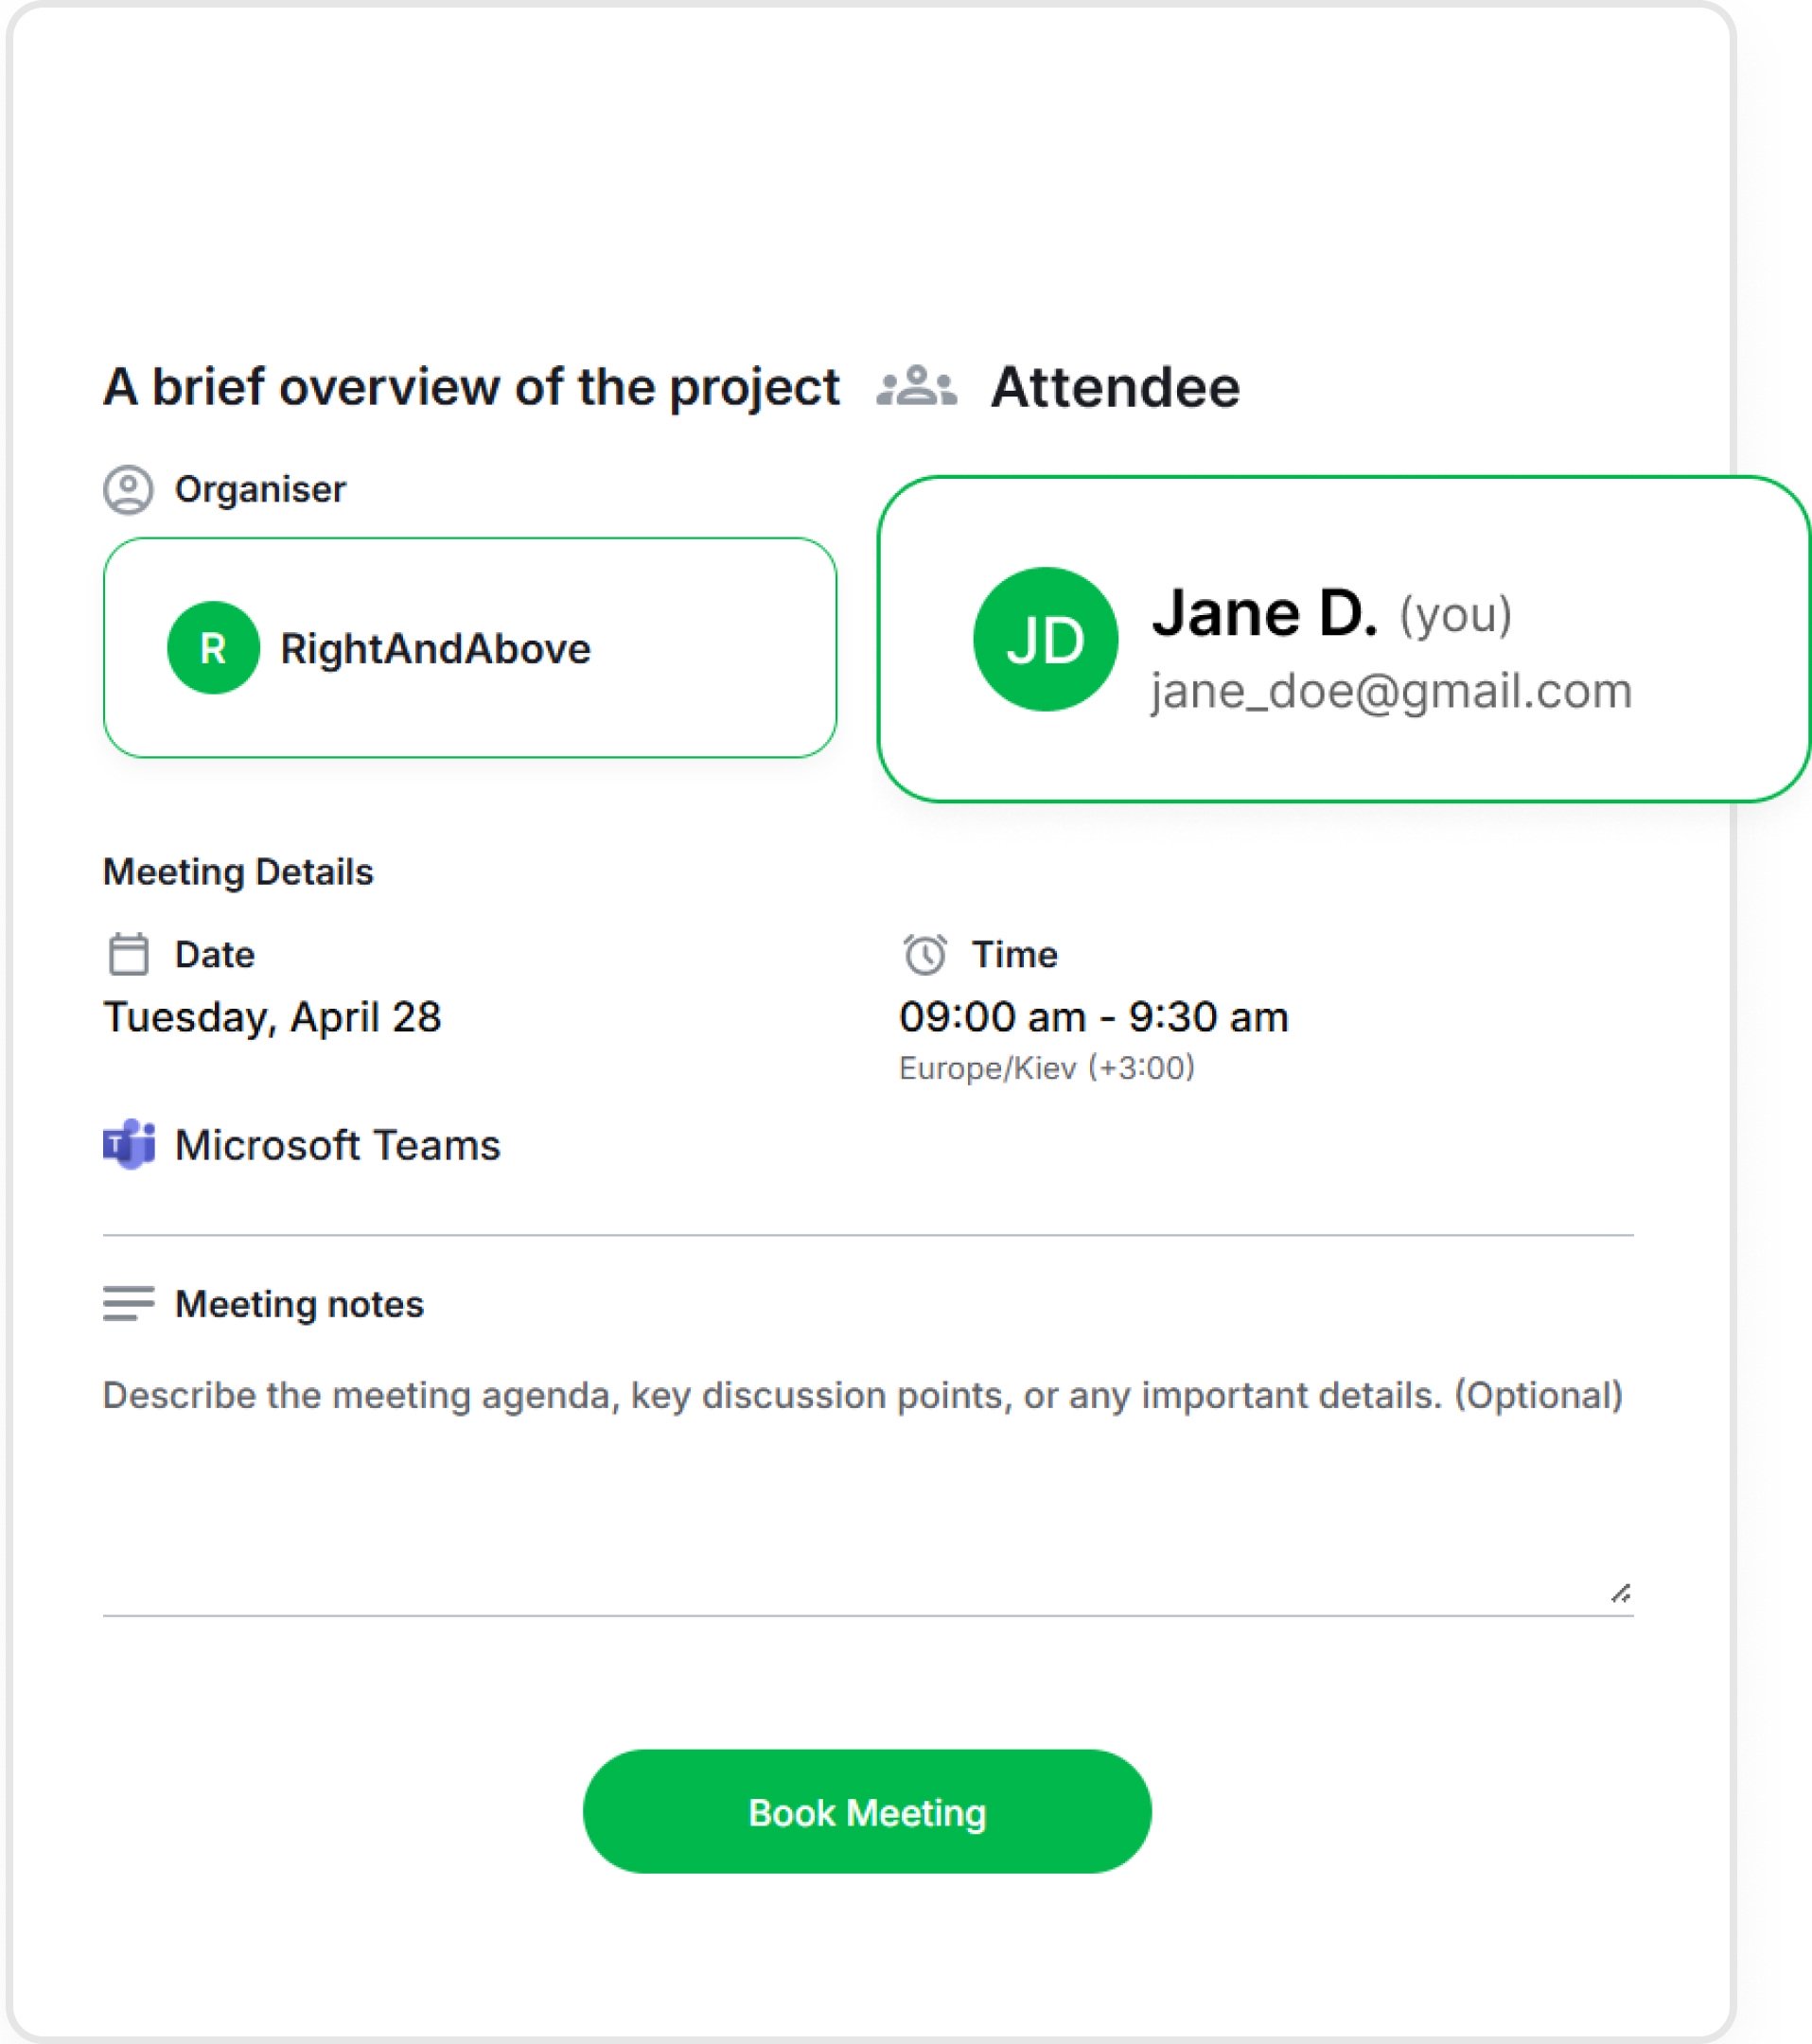Click the Microsoft Teams logo icon
Screen dimensions: 1812x2044
click(129, 1144)
